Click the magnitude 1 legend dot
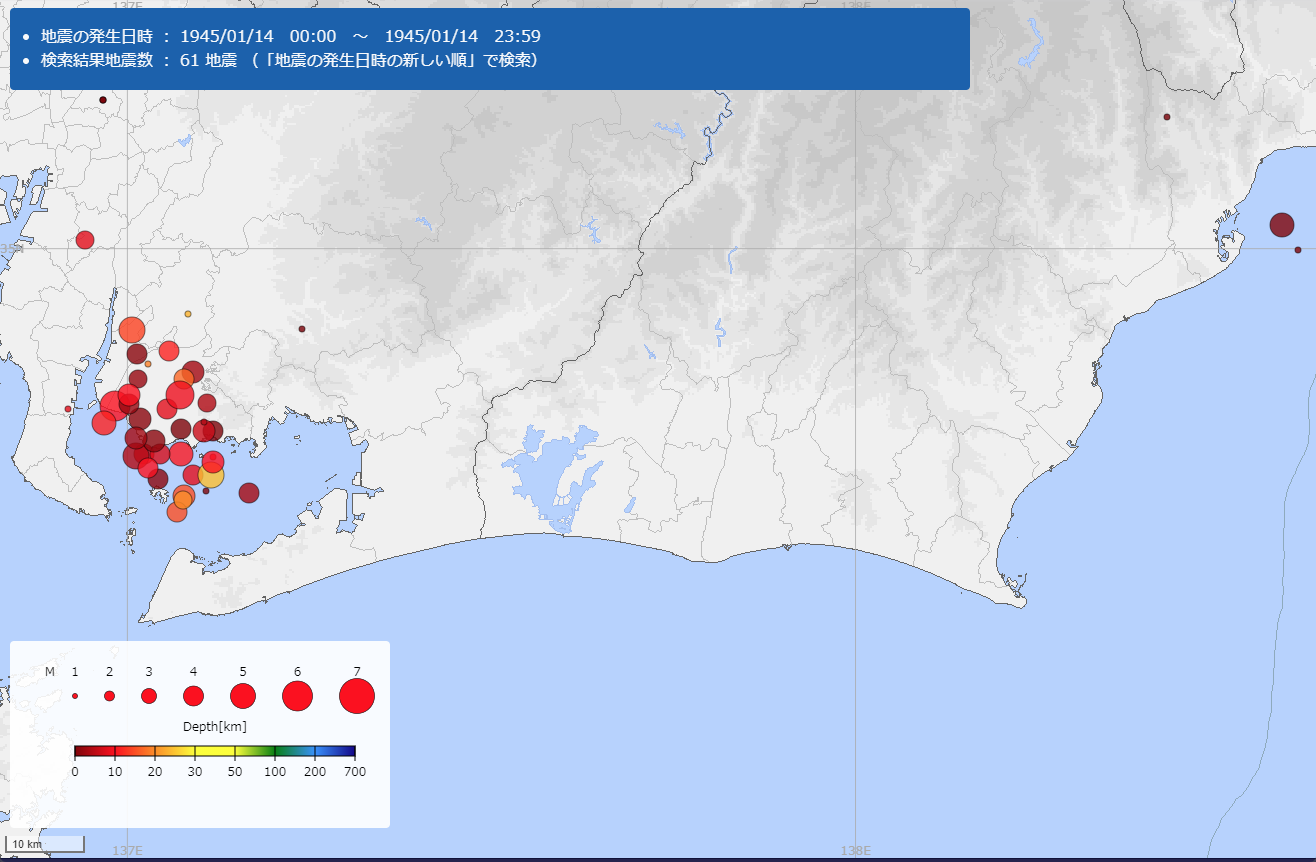 (75, 696)
